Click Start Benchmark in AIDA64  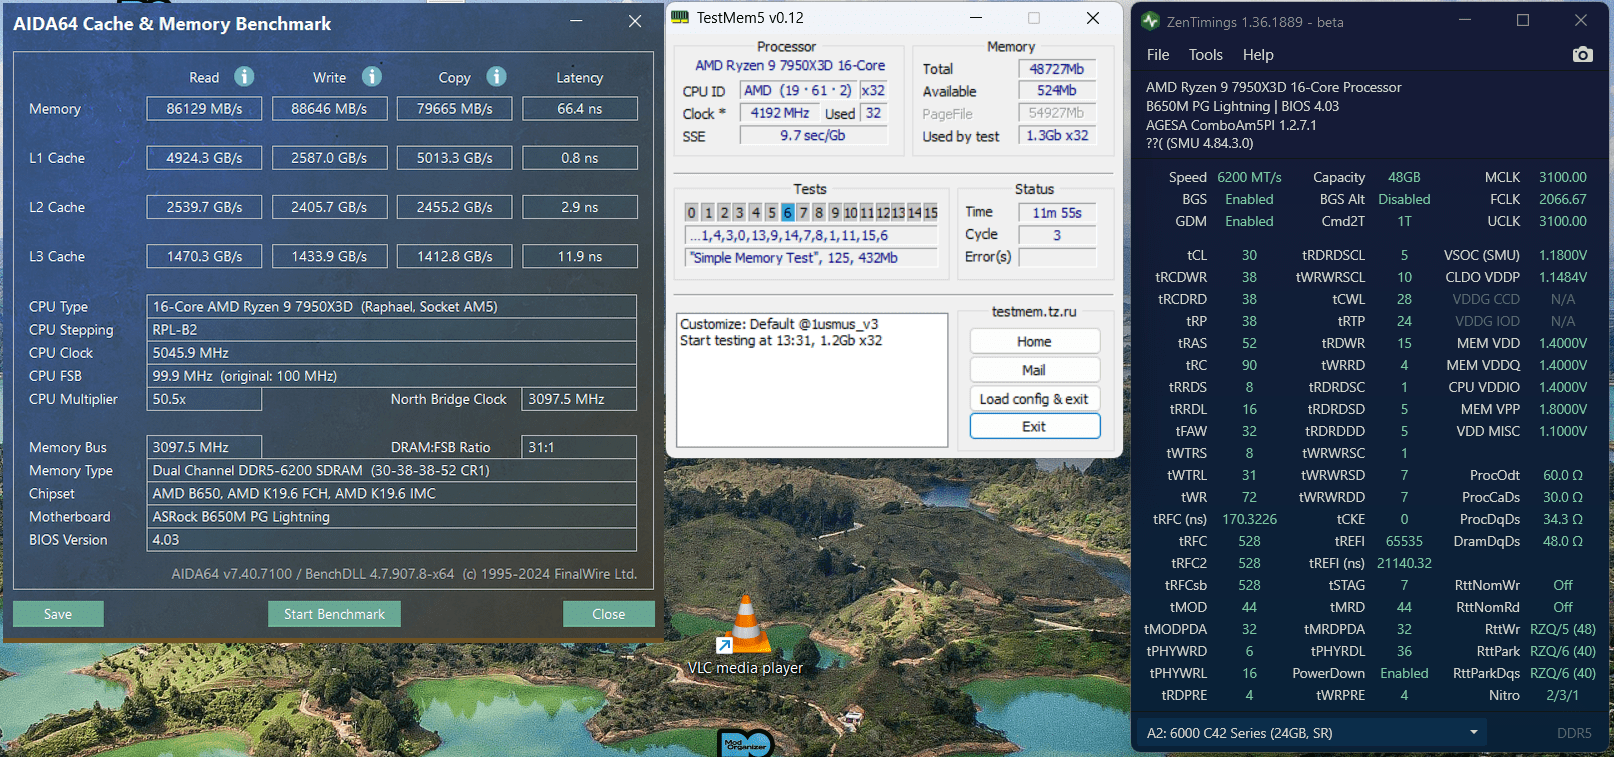(x=334, y=614)
